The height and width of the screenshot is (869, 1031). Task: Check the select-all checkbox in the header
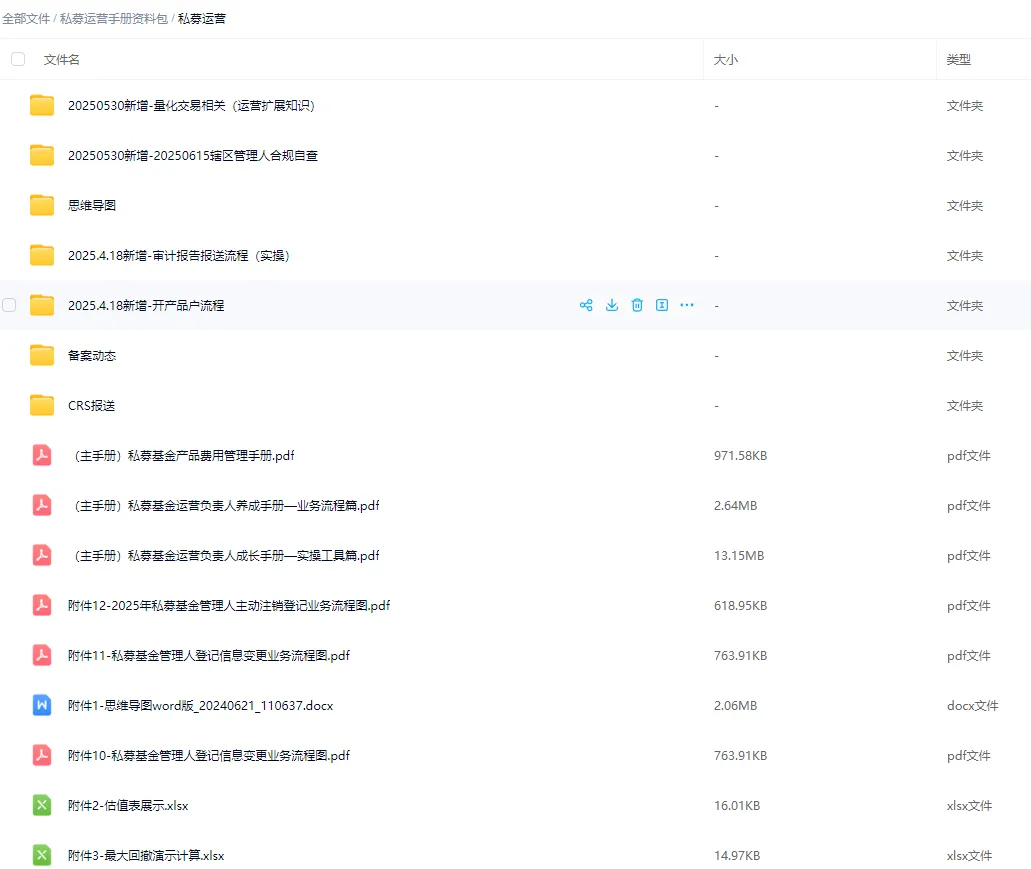tap(17, 59)
